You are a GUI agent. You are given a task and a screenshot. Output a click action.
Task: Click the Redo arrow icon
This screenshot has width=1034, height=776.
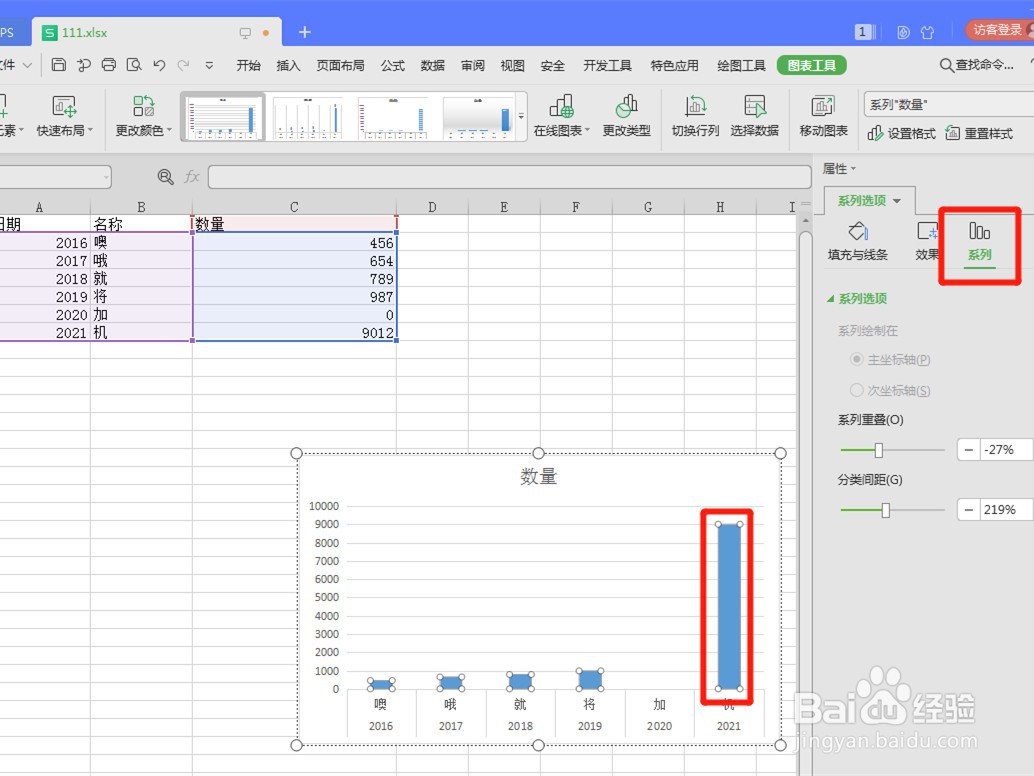tap(183, 65)
